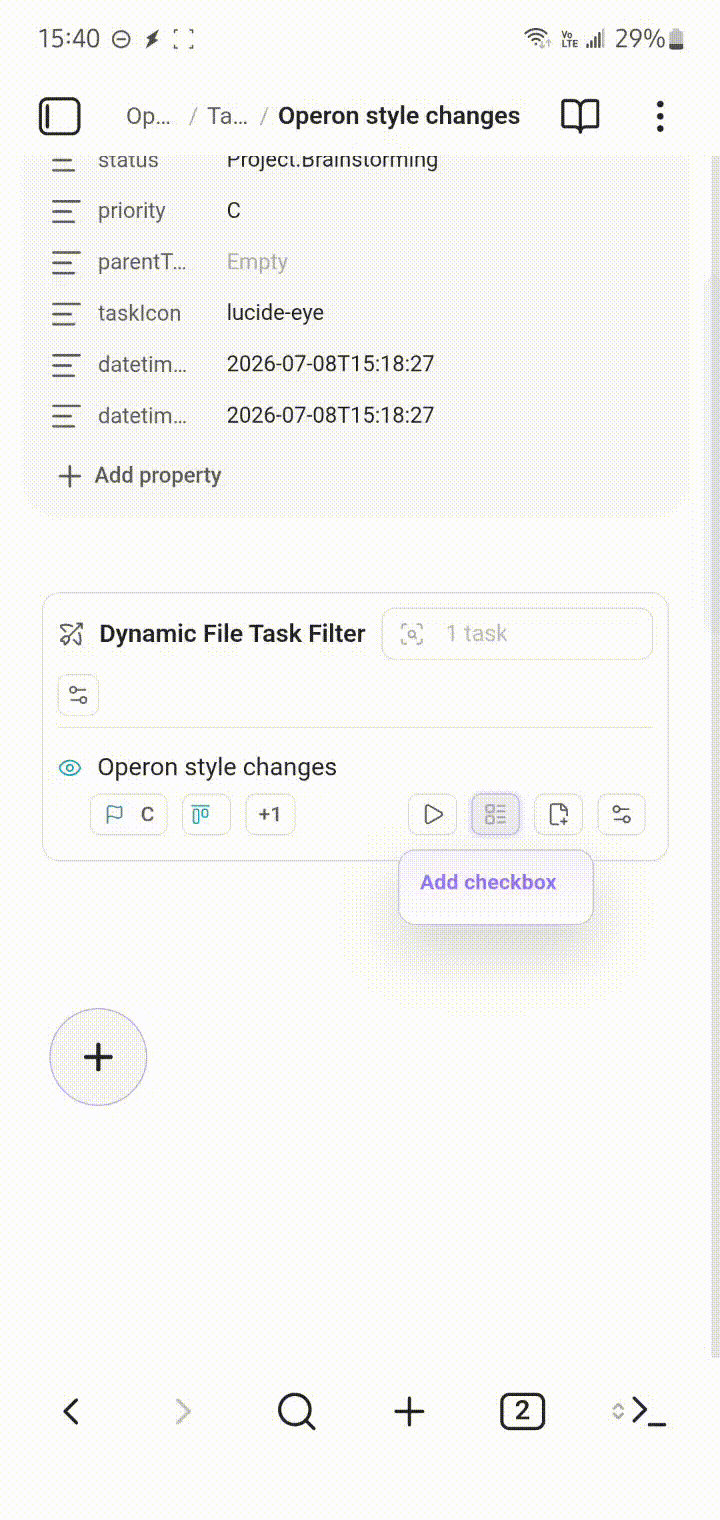Open the Operon style changes task title

point(217,768)
